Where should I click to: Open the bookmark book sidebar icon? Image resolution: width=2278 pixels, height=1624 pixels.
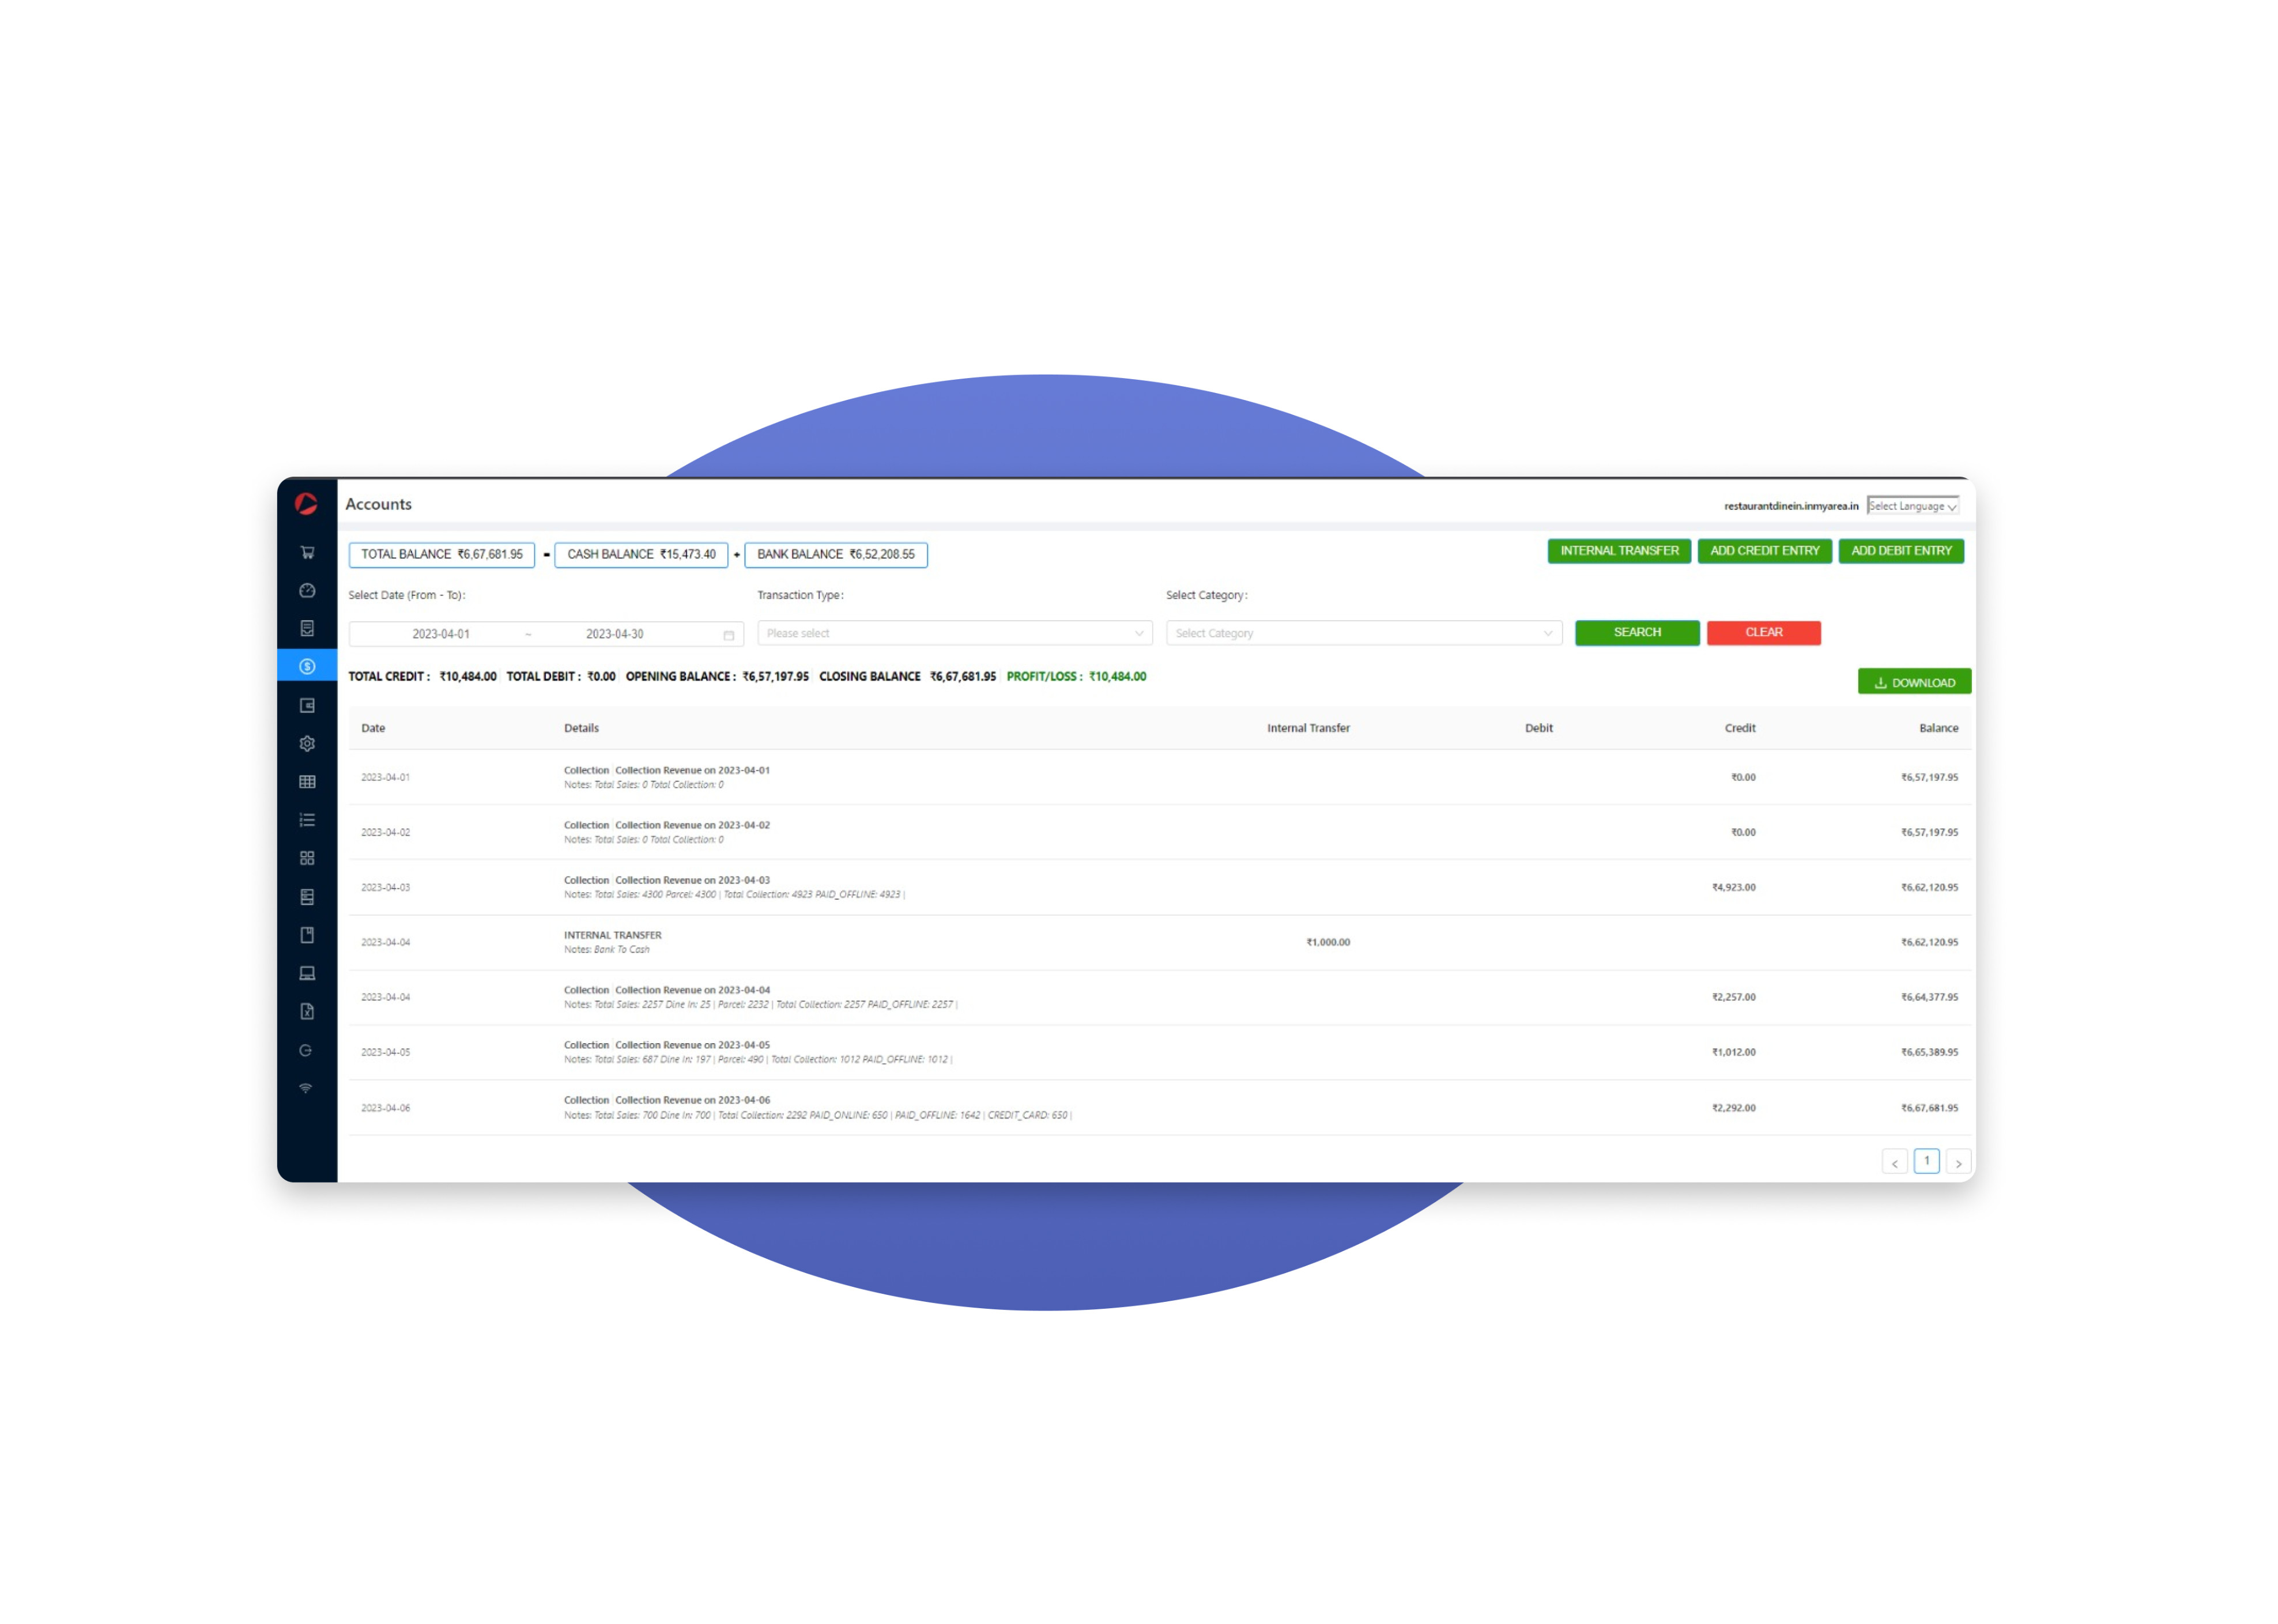click(307, 935)
